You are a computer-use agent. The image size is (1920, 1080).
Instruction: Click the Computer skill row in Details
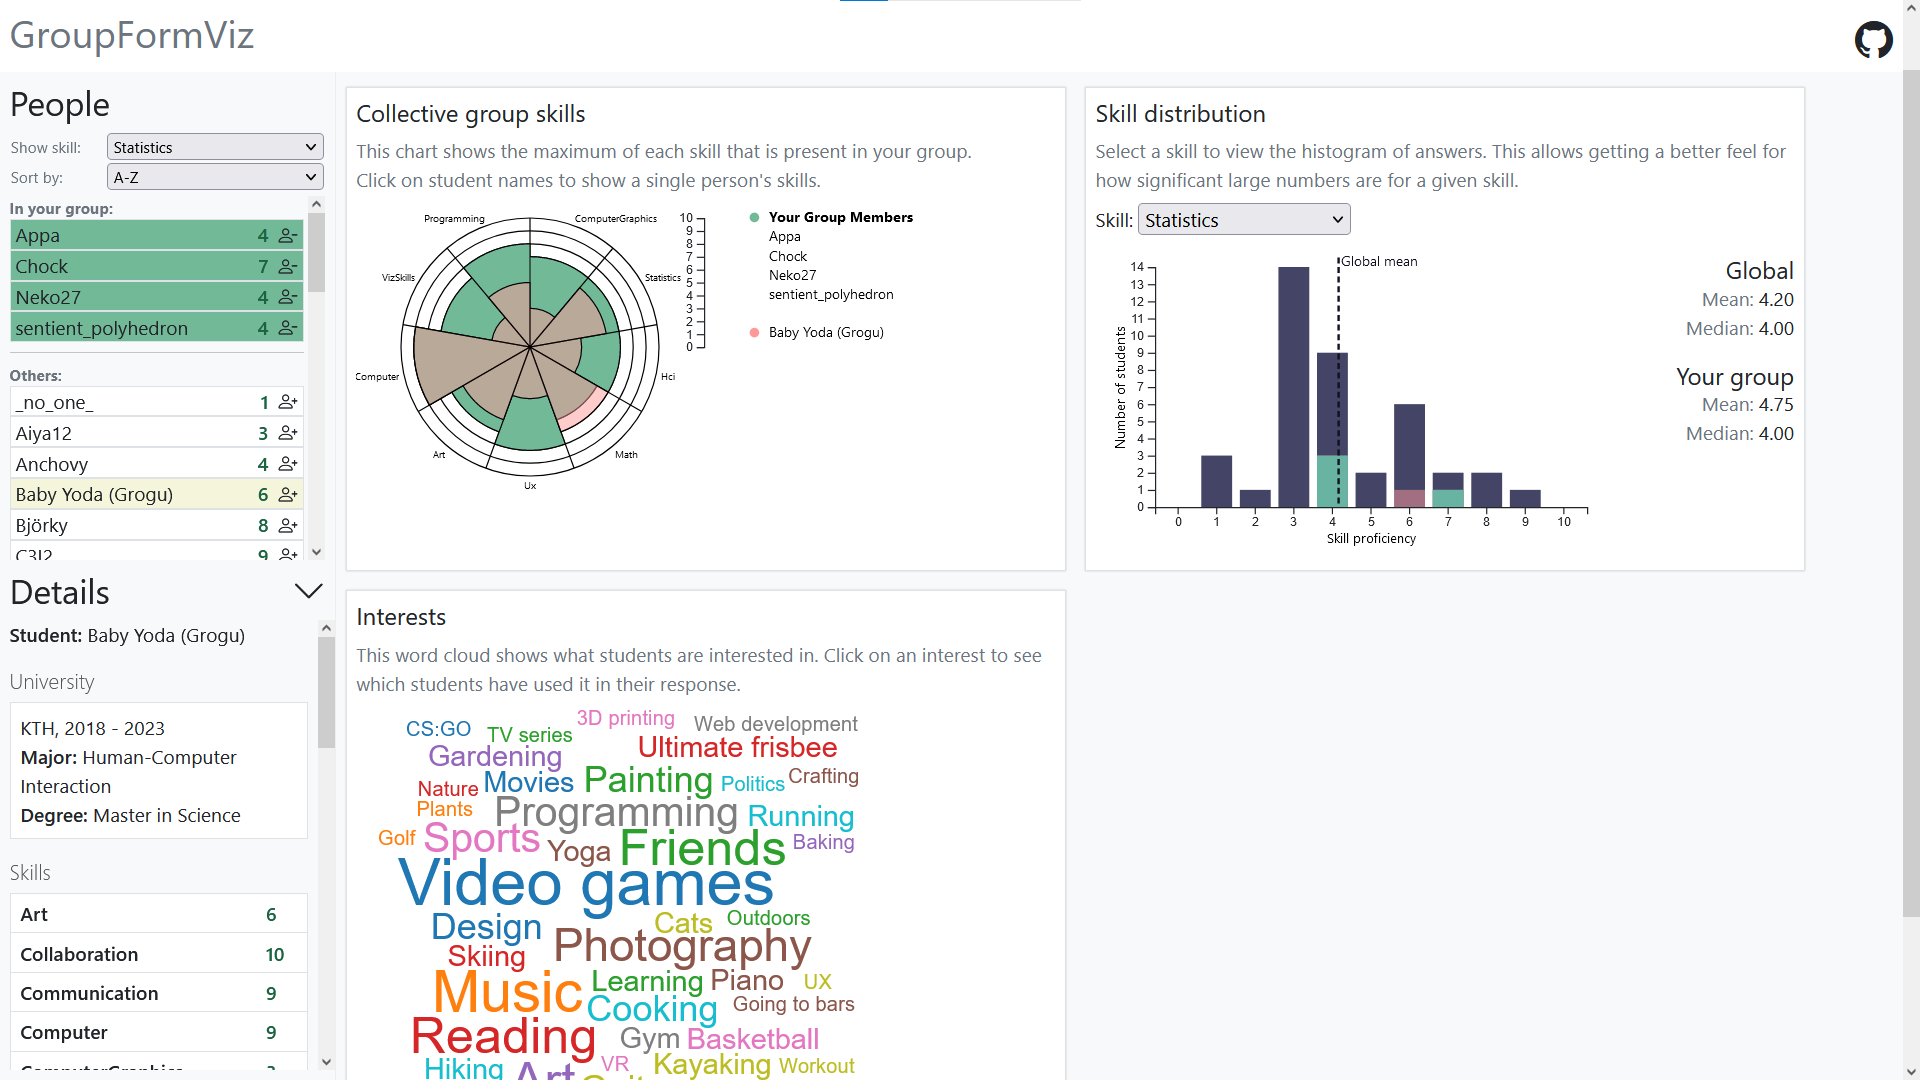[159, 1032]
